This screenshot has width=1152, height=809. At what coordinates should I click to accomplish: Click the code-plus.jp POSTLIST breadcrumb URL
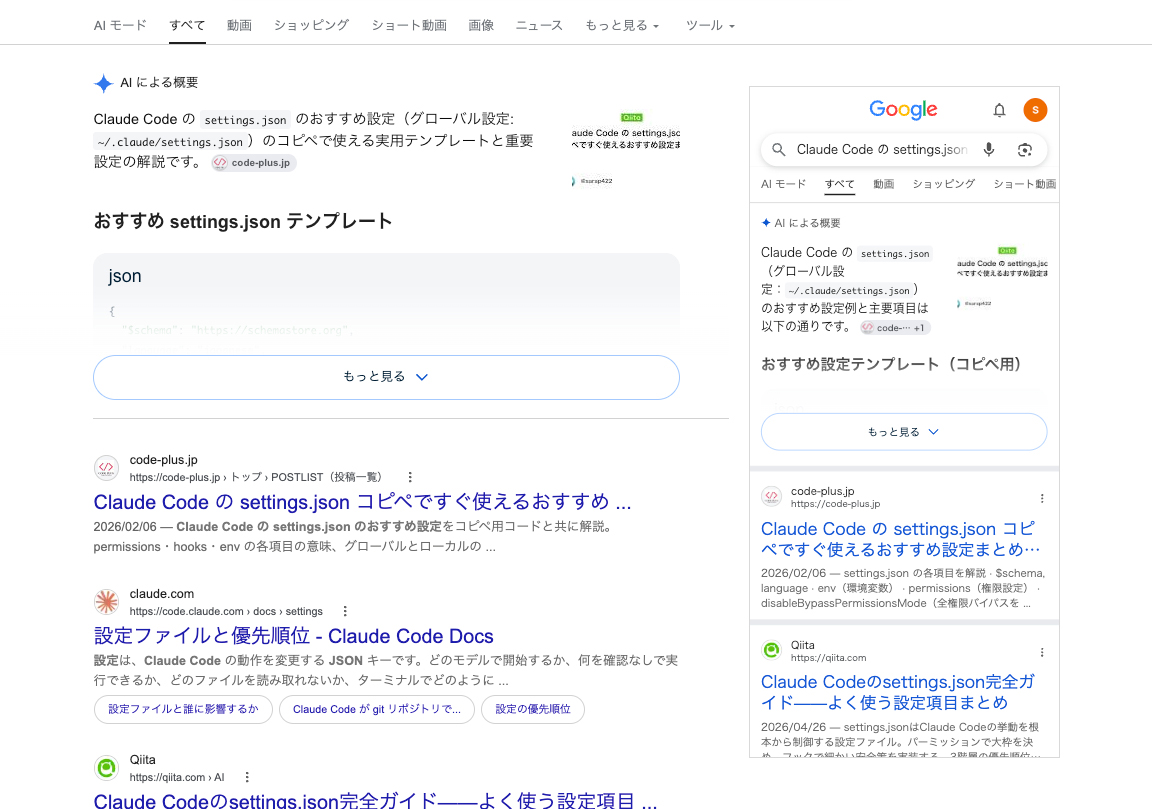(256, 478)
